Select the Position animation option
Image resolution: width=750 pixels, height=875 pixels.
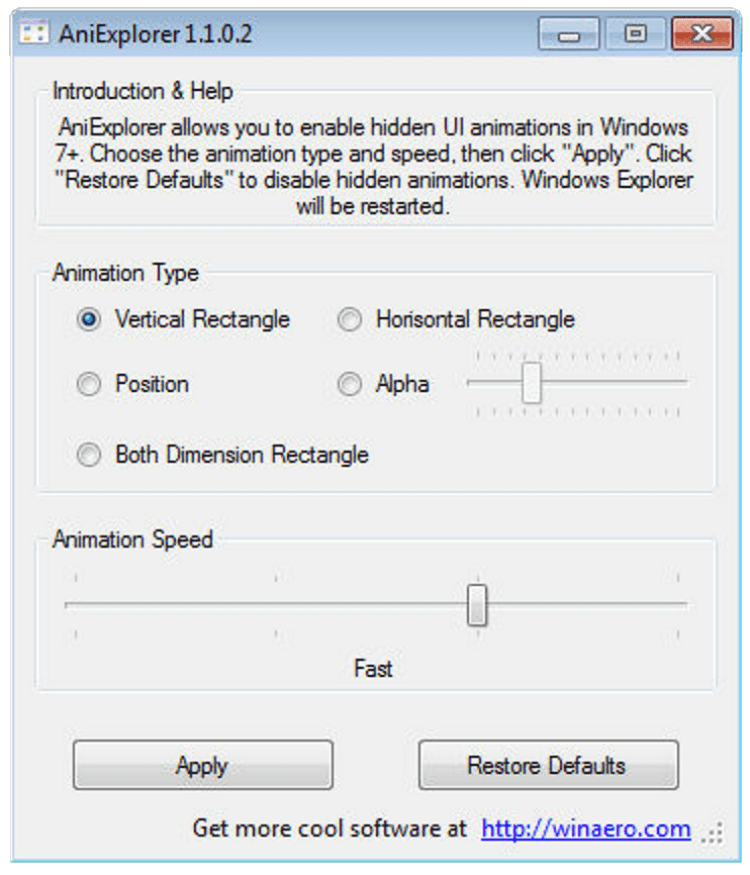(90, 384)
